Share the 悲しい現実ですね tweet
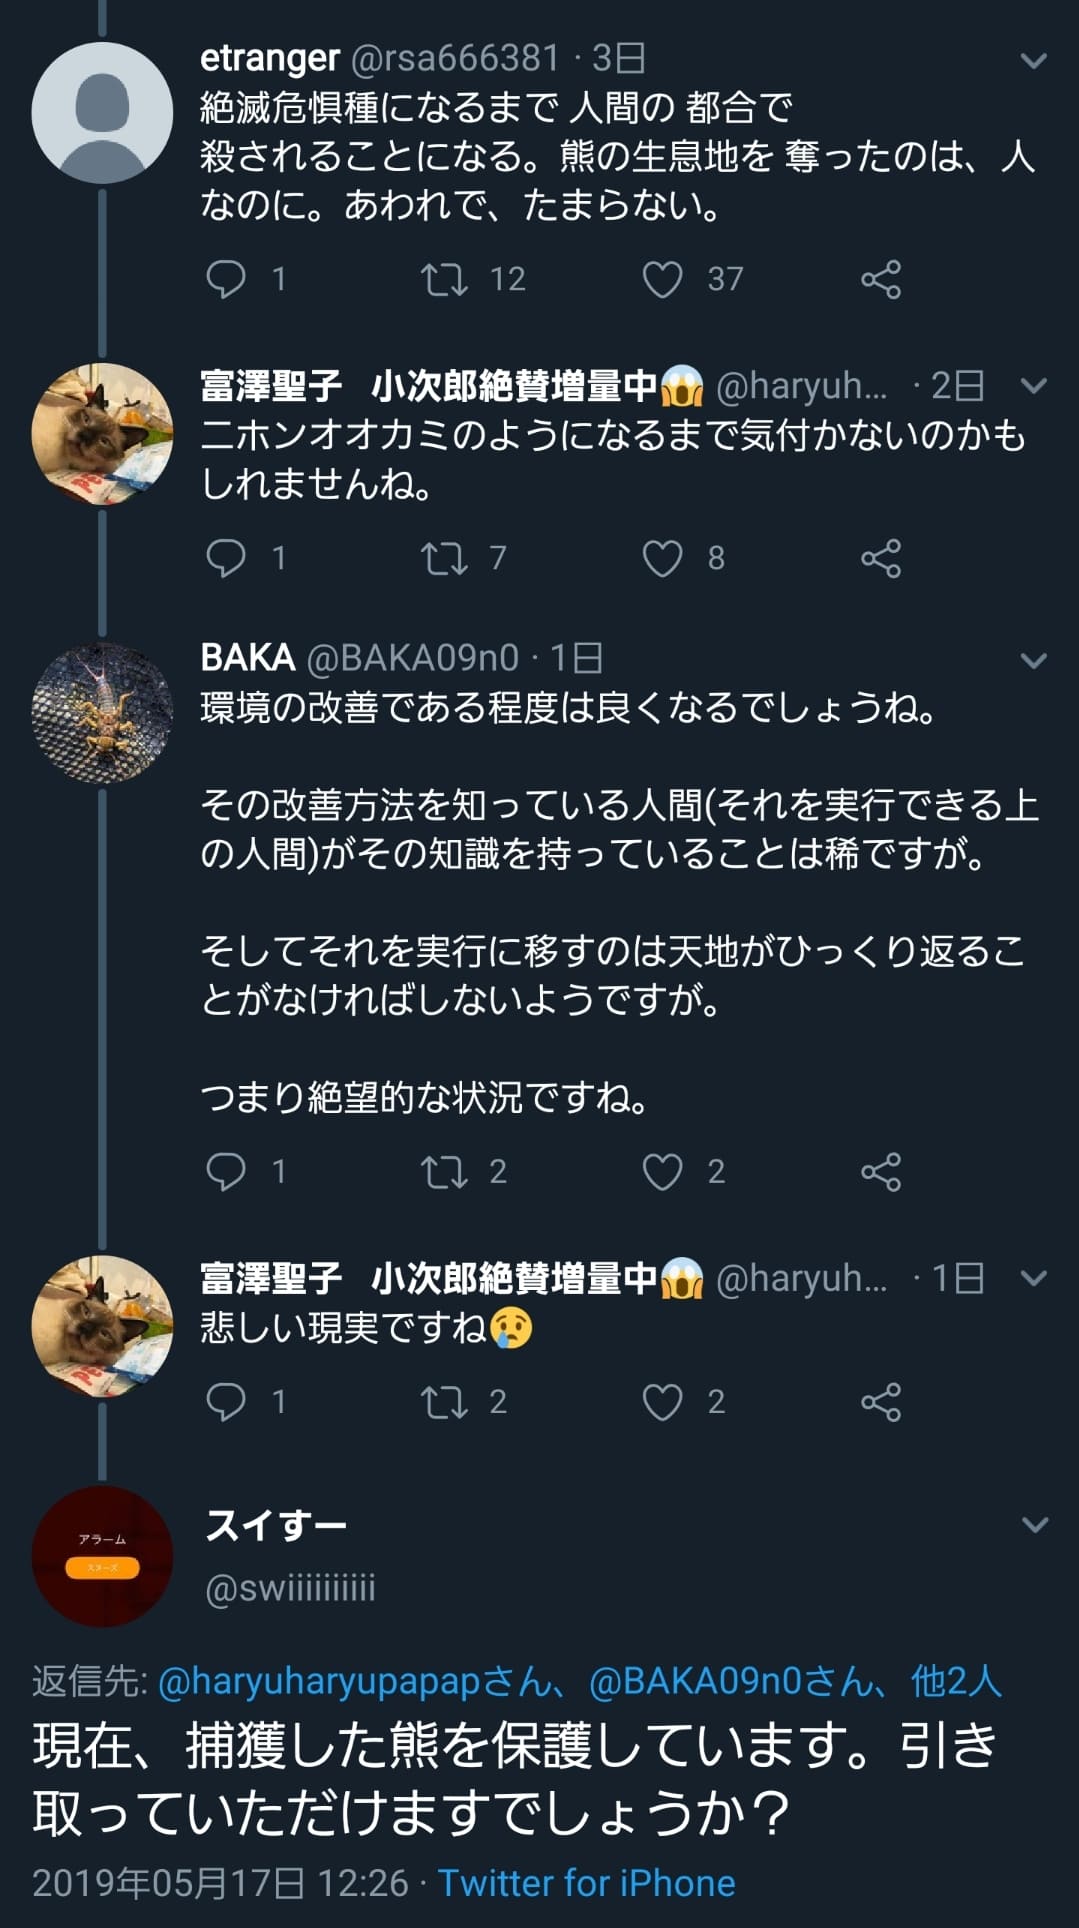The image size is (1079, 1928). [881, 1402]
